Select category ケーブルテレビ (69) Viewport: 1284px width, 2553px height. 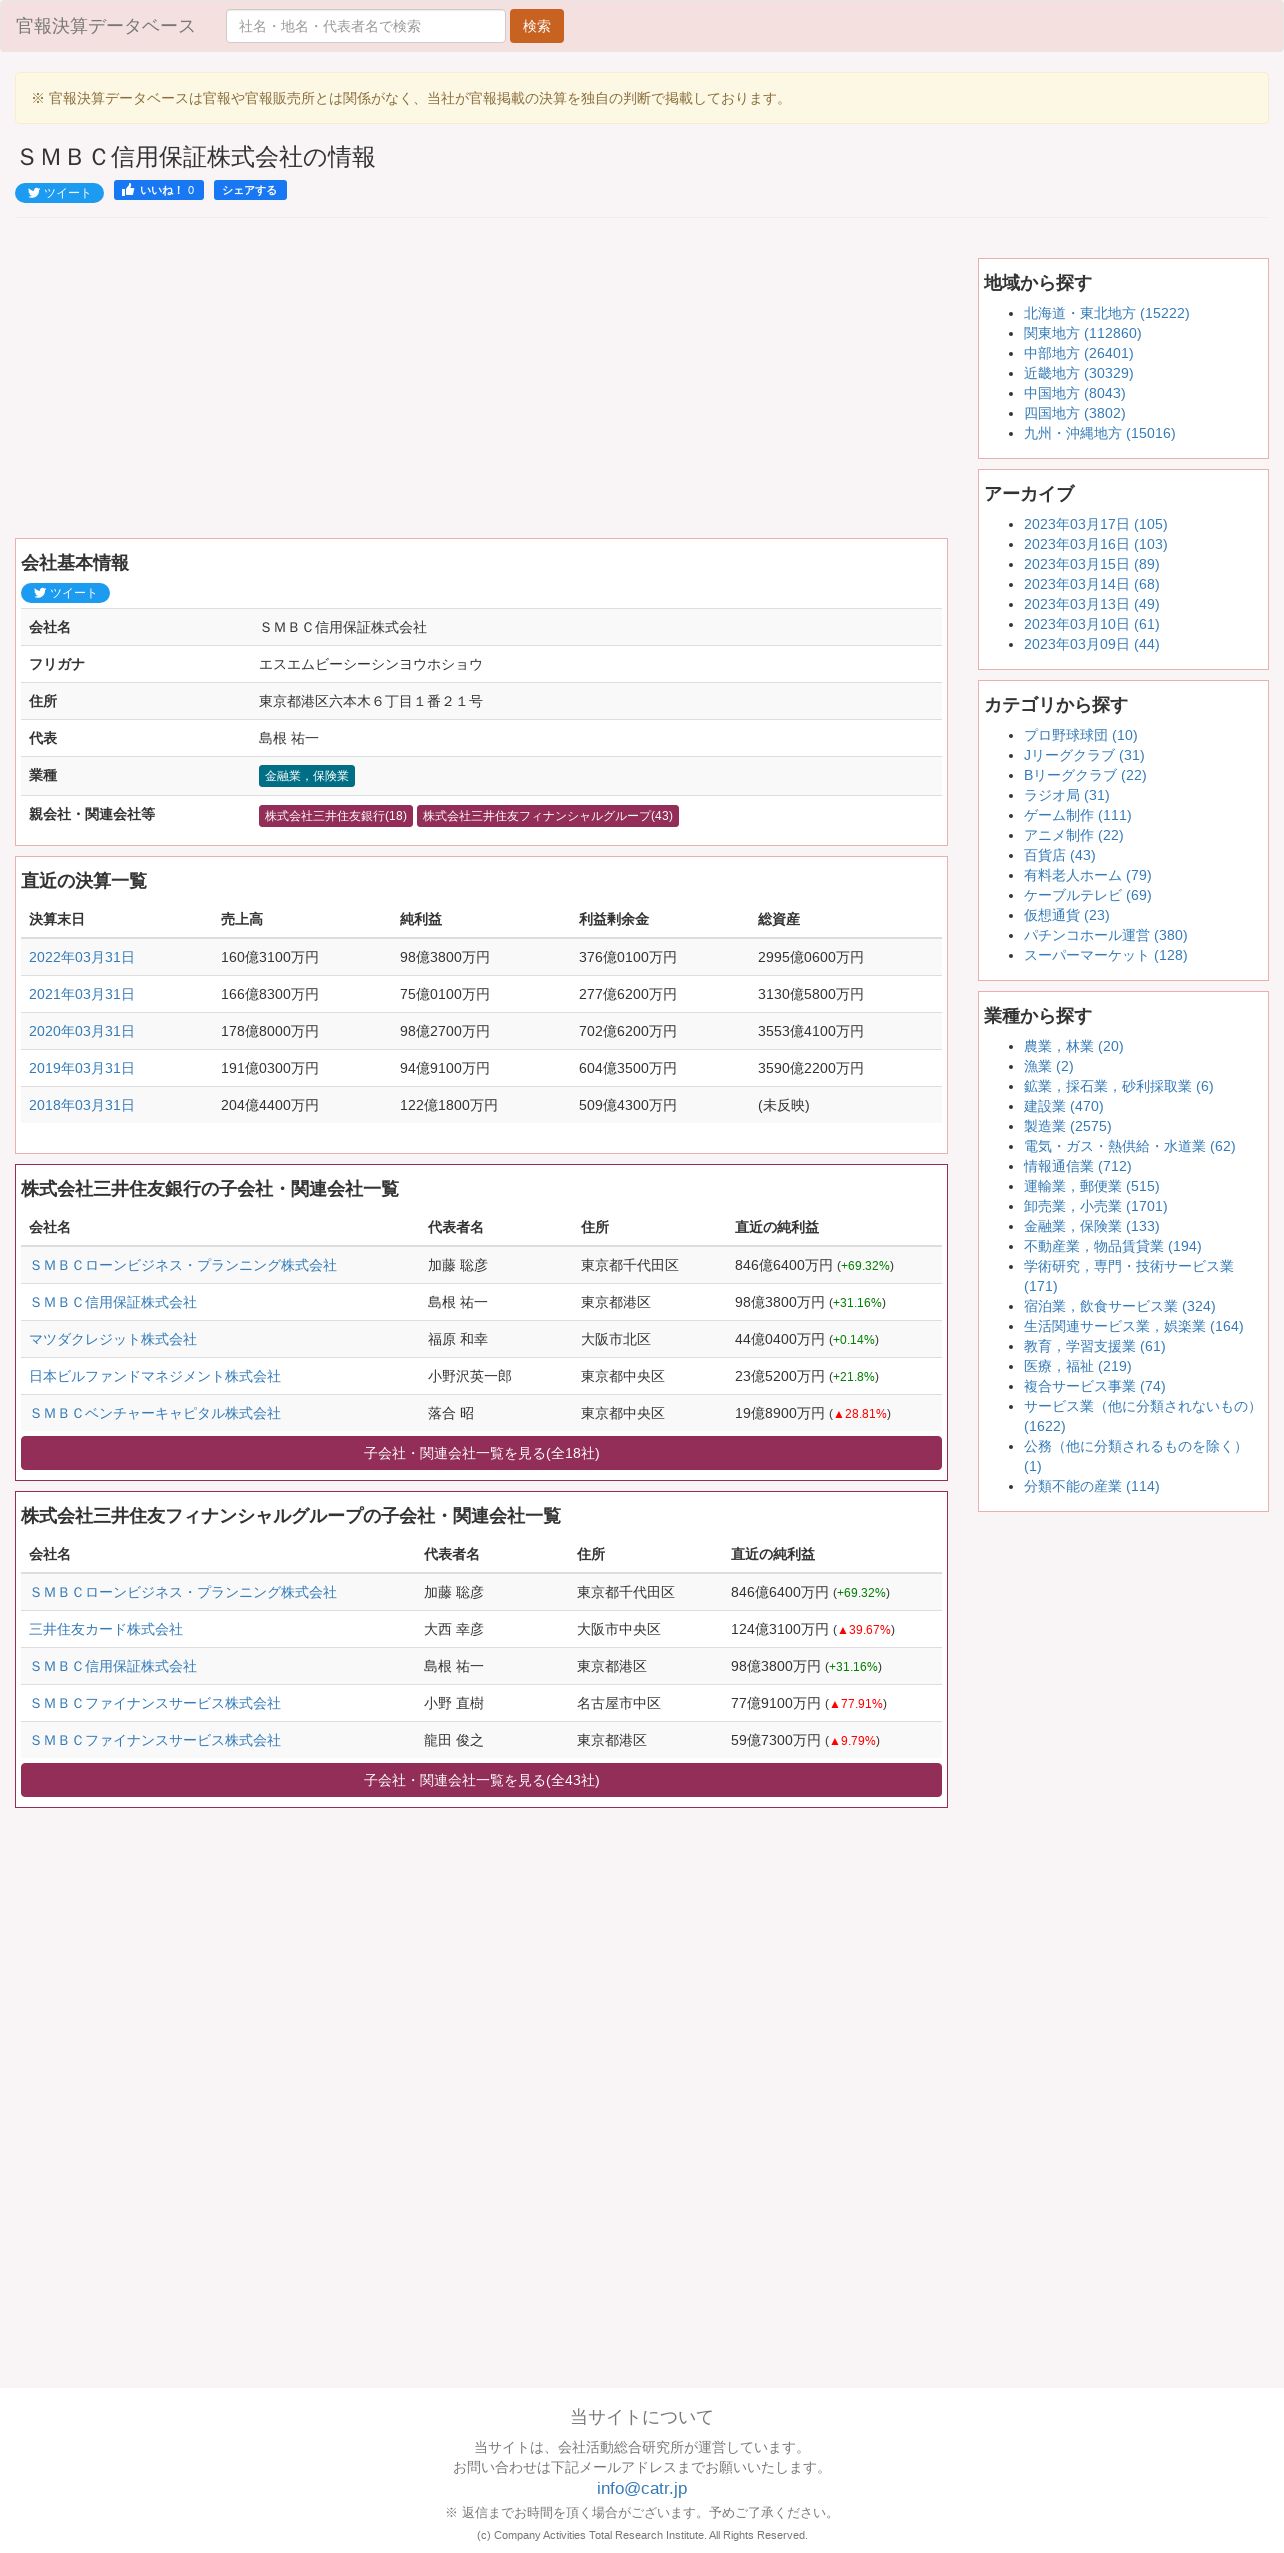coord(1087,895)
